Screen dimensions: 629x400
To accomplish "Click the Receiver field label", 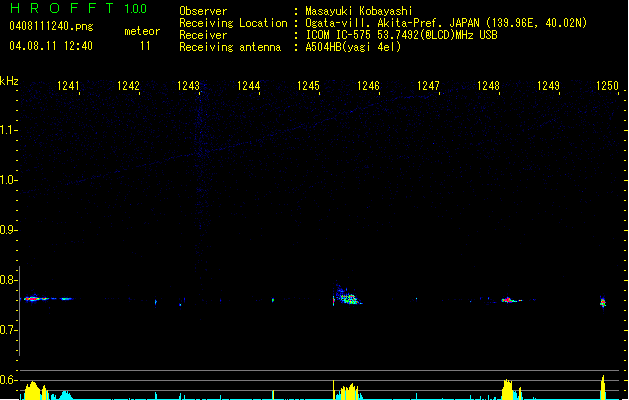I will tap(203, 35).
